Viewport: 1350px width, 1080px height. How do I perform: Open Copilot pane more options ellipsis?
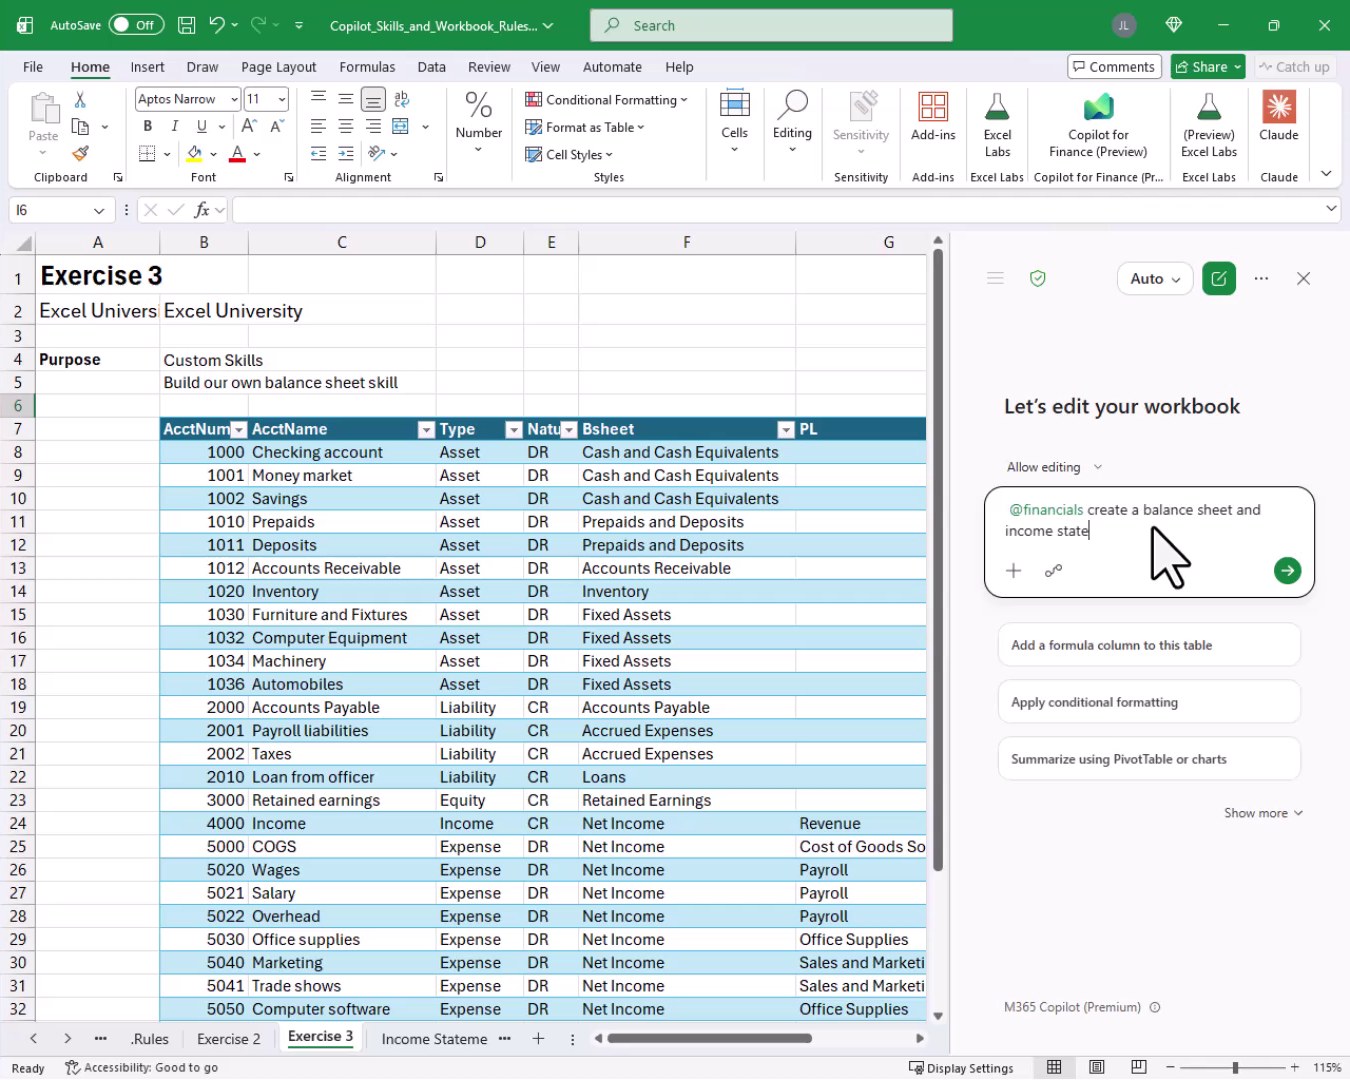pyautogui.click(x=1261, y=278)
